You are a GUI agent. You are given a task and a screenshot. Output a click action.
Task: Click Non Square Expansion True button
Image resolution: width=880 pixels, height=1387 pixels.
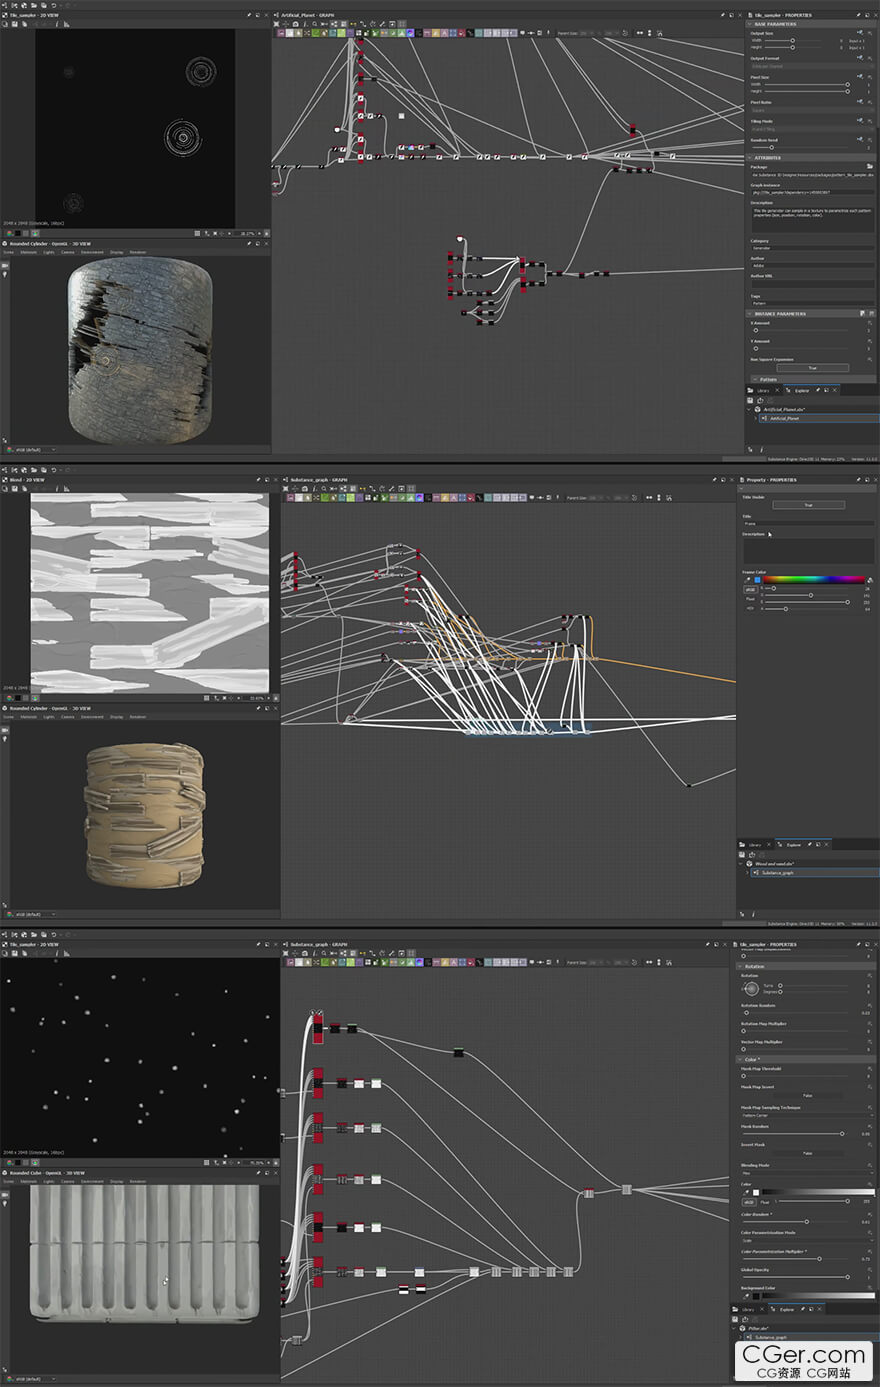[x=812, y=368]
